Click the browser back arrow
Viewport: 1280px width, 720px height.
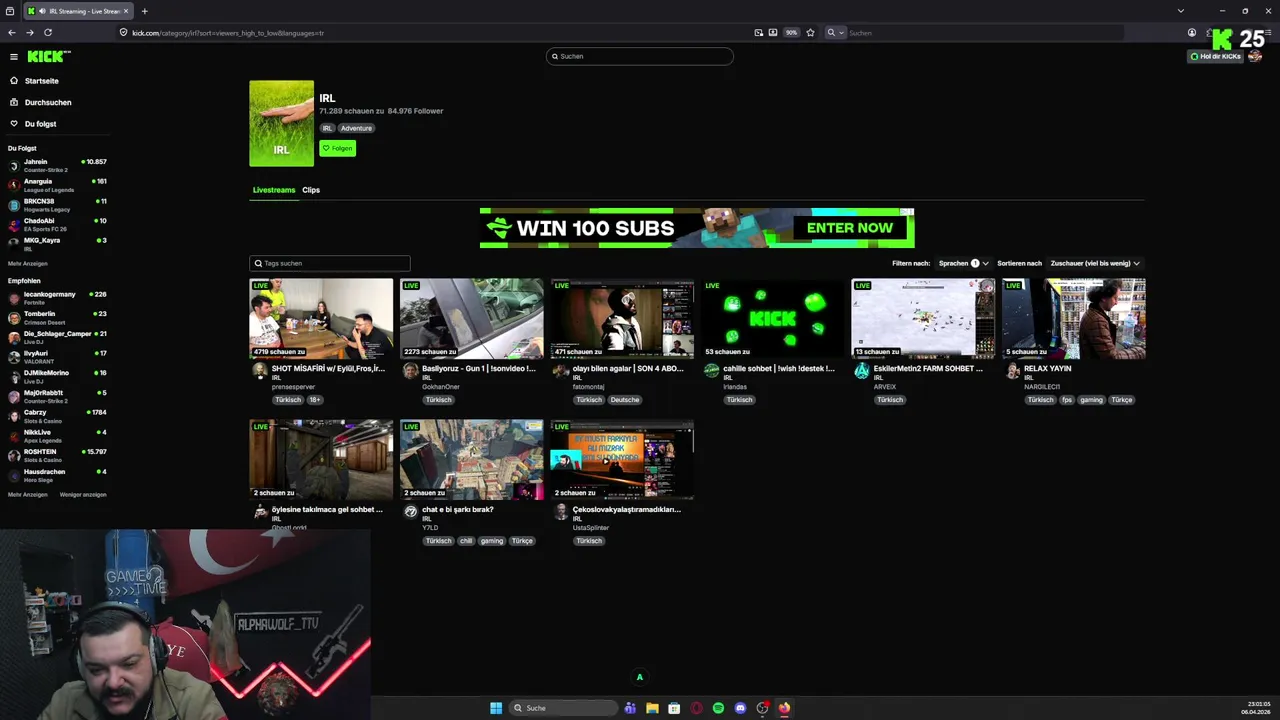(12, 32)
